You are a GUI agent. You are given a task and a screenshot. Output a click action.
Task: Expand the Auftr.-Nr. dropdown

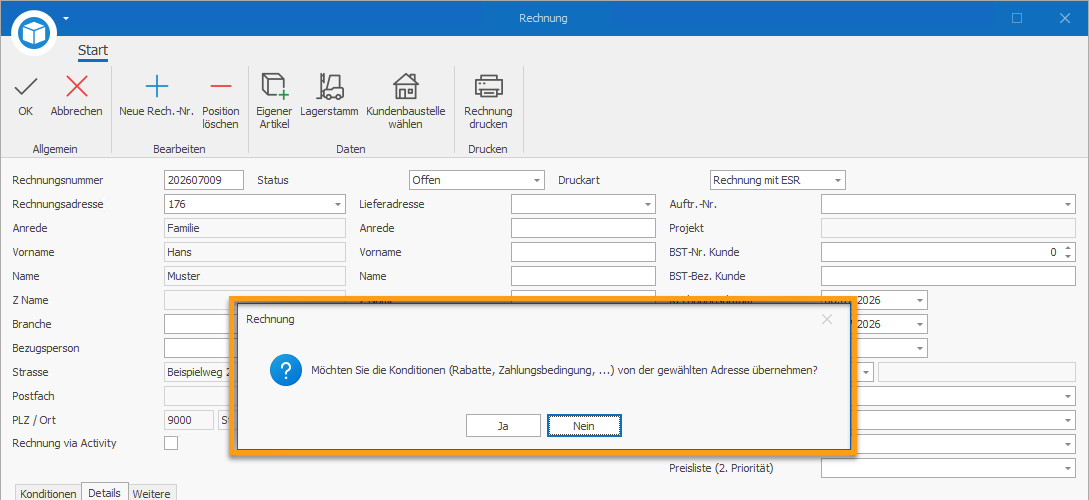click(x=1067, y=205)
